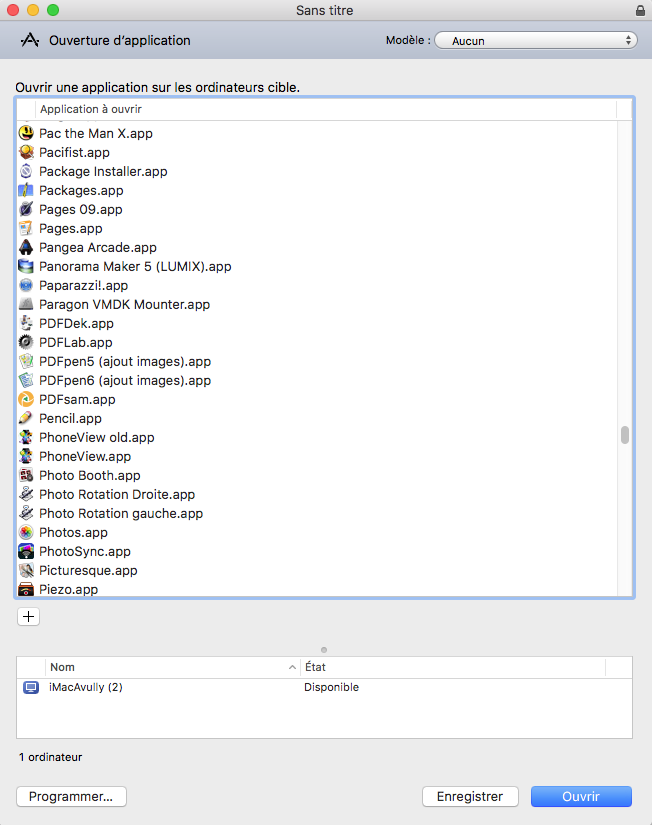The width and height of the screenshot is (652, 825).
Task: Select Pangea Arcade.app name
Action: 98,247
